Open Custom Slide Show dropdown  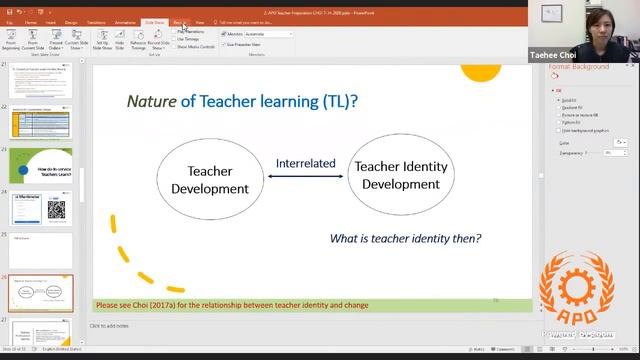pyautogui.click(x=76, y=40)
